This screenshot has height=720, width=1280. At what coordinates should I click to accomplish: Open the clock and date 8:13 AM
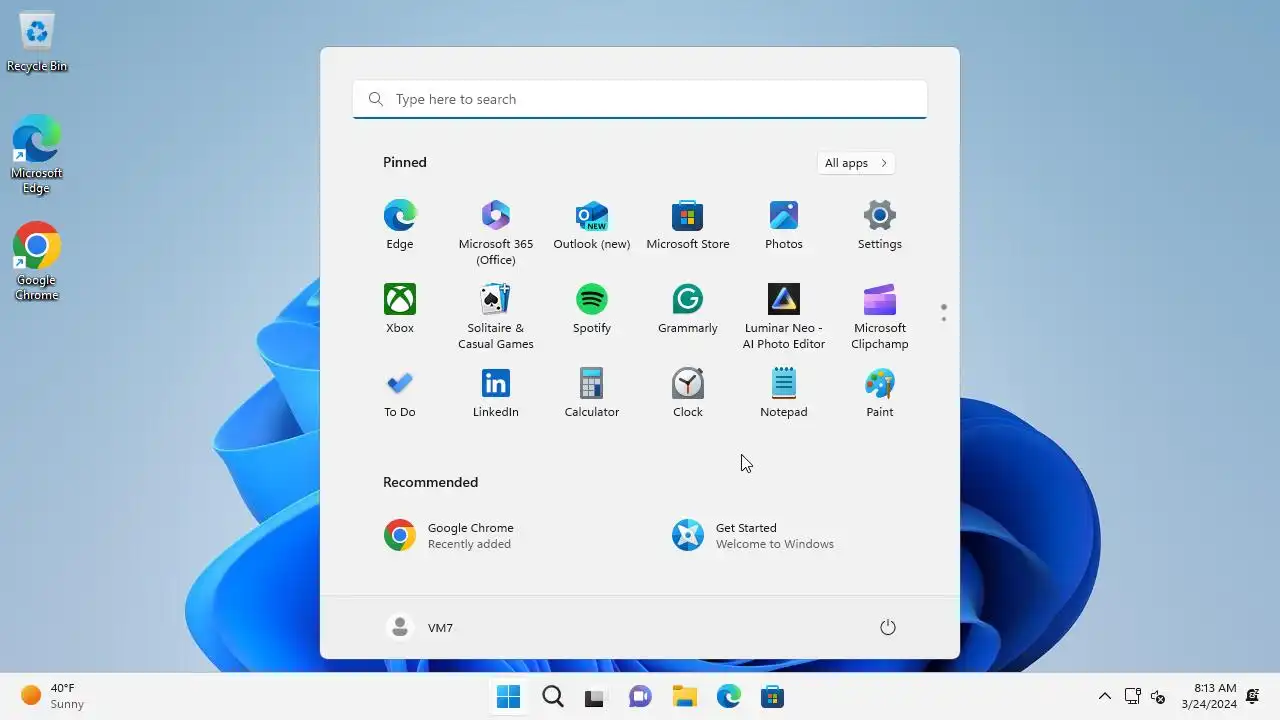point(1209,696)
